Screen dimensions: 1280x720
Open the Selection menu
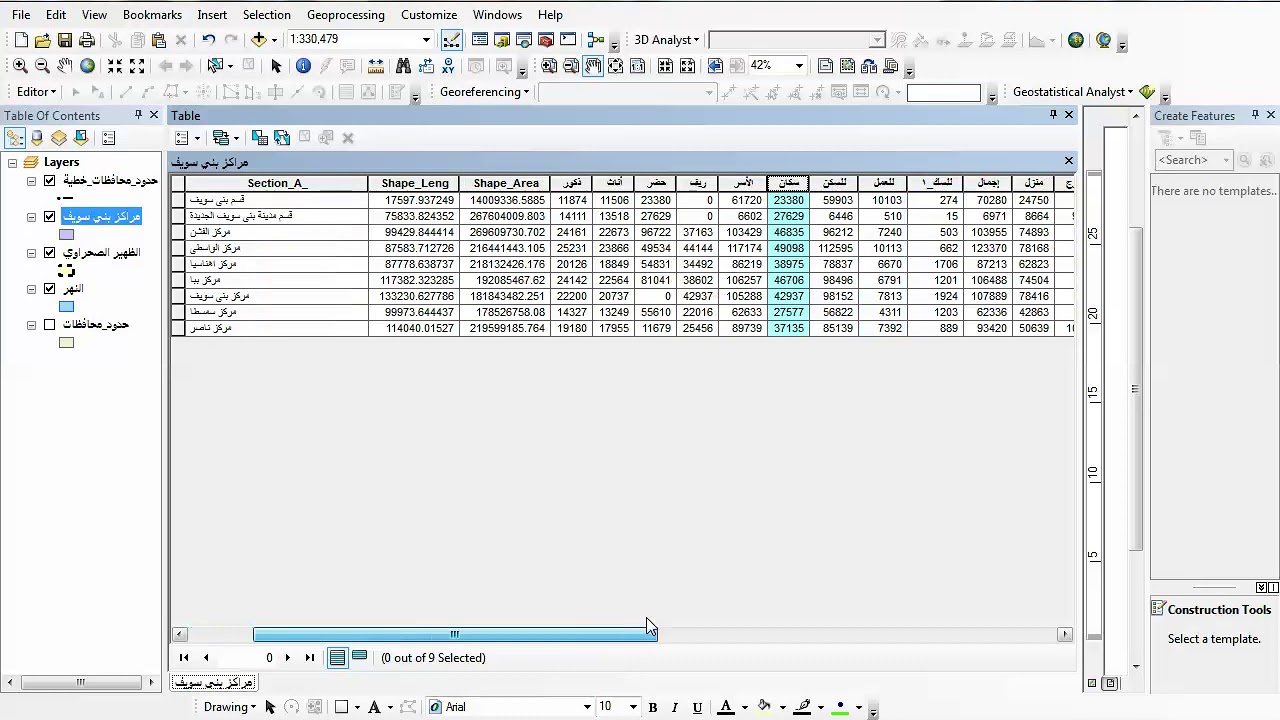tap(267, 15)
